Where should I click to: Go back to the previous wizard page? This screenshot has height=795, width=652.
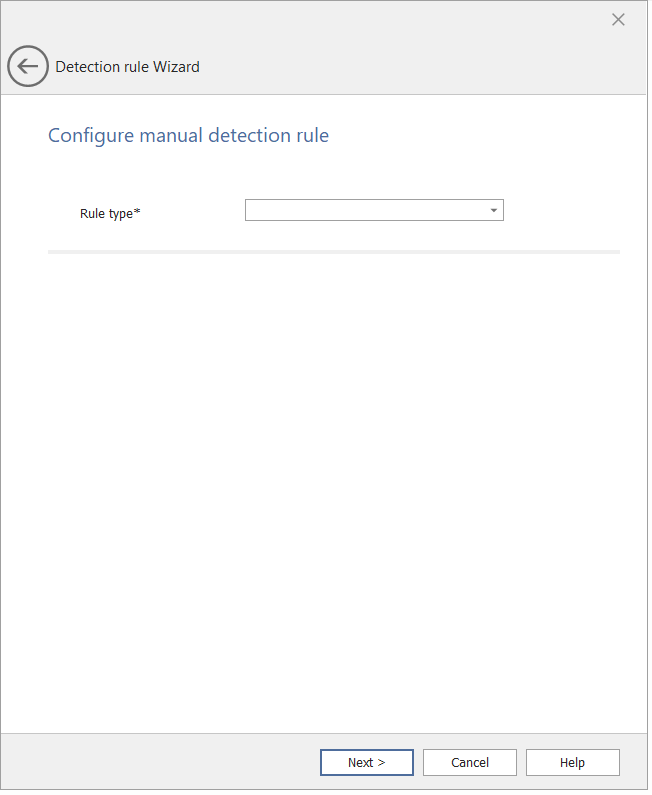click(x=28, y=67)
